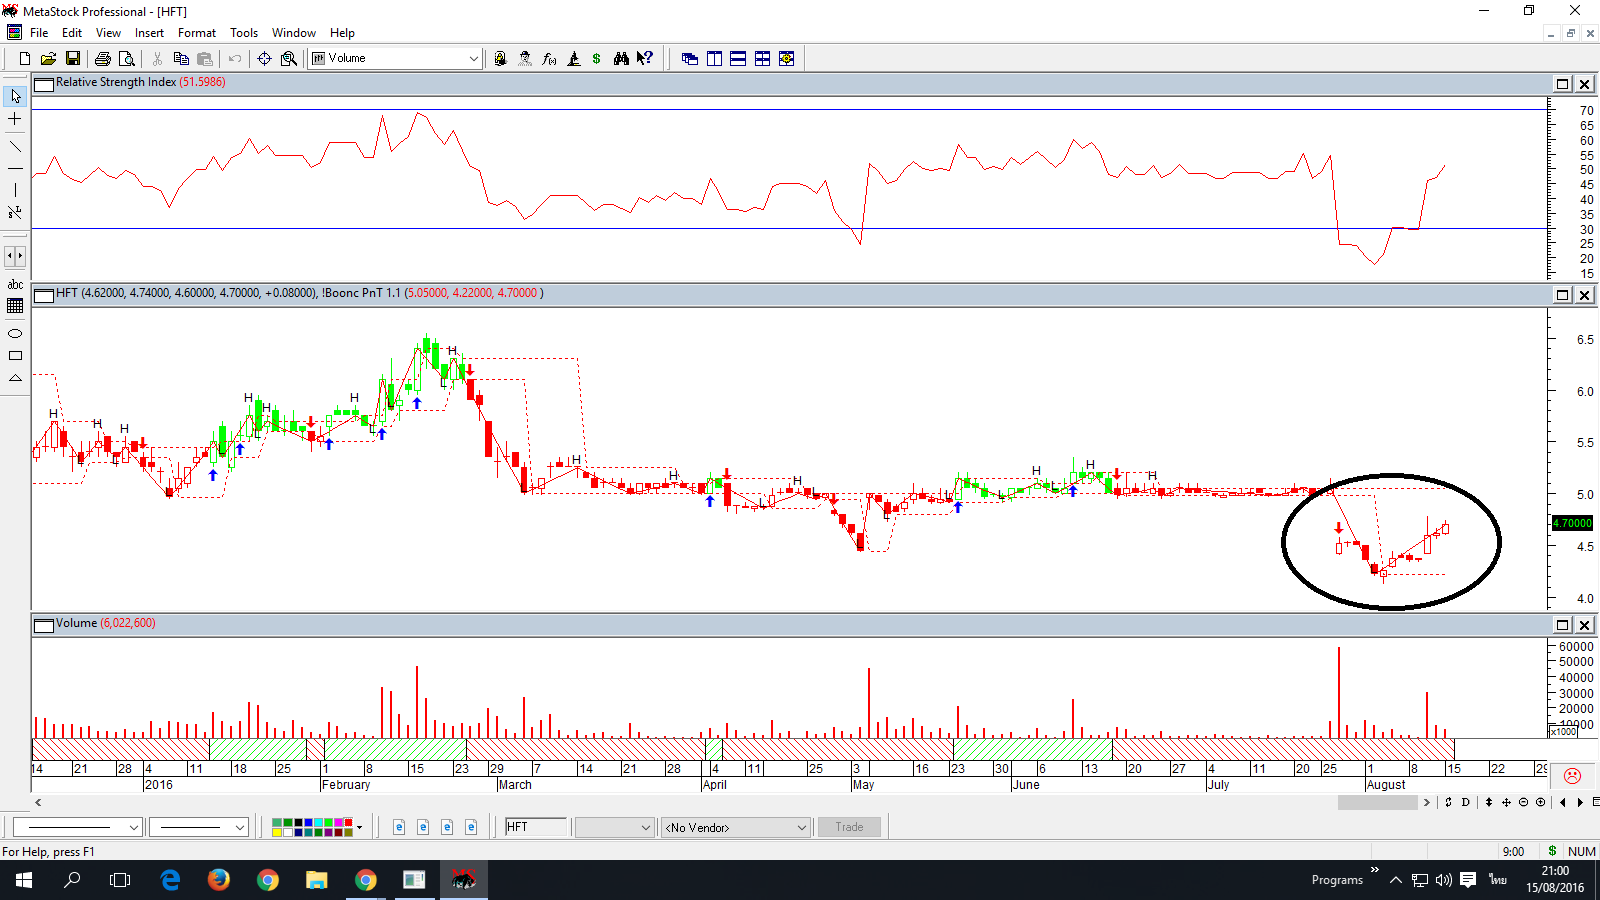Tile windows in columns icon
Screen dimensions: 1600x900
point(714,59)
